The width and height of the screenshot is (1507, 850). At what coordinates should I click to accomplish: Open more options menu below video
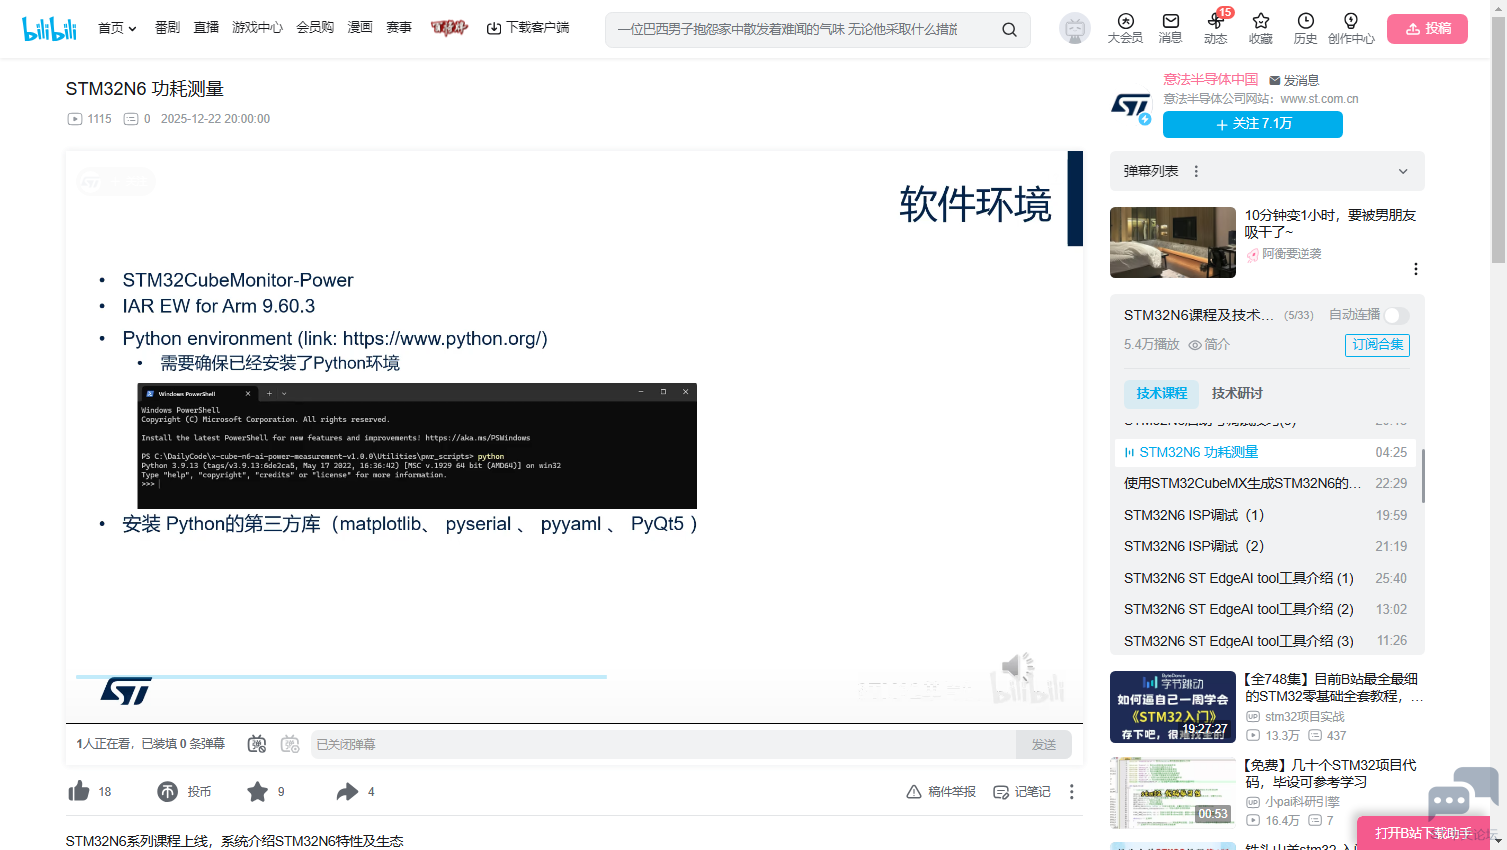click(1071, 791)
